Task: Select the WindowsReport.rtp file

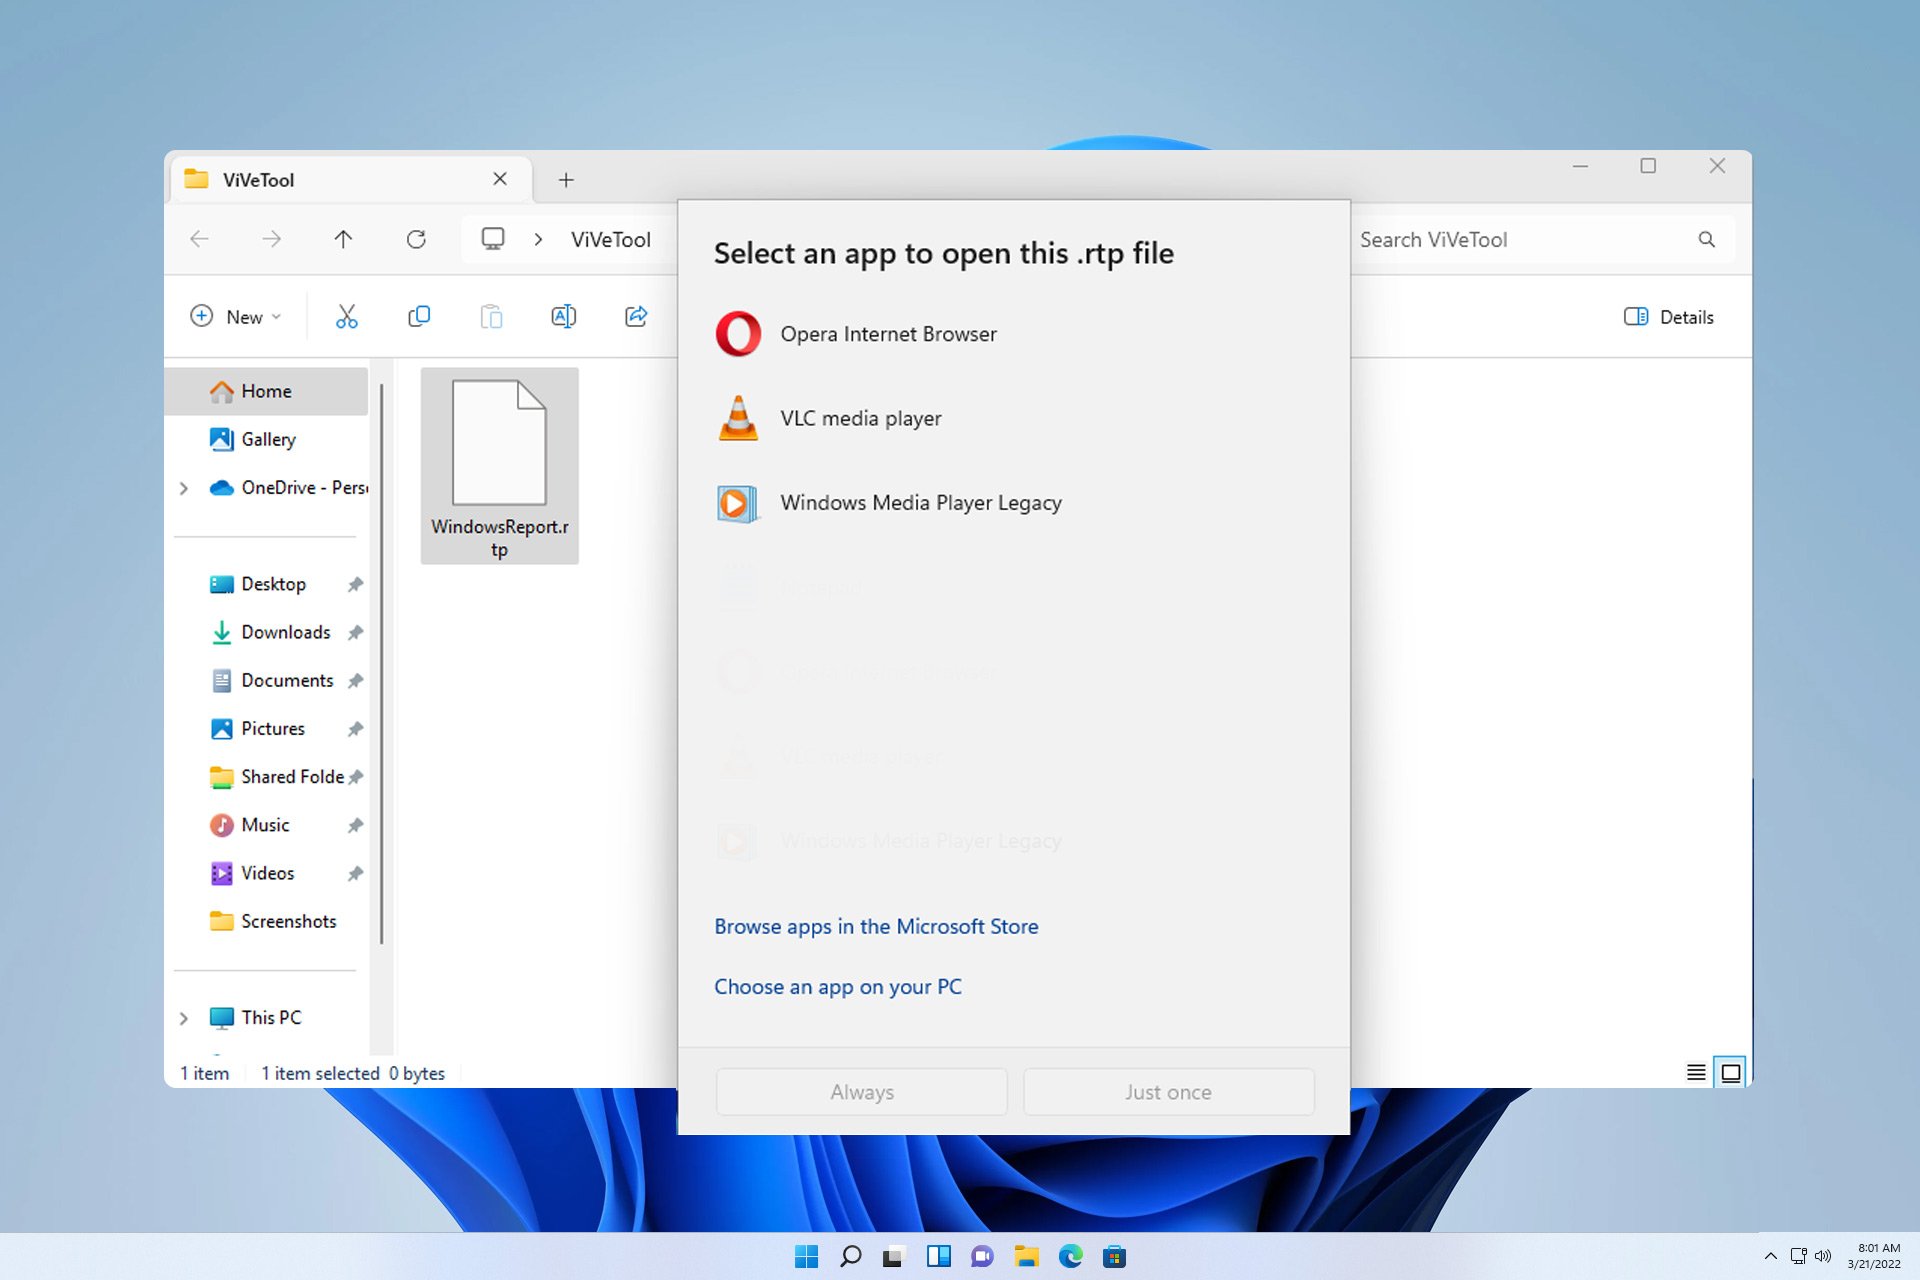Action: (x=499, y=466)
